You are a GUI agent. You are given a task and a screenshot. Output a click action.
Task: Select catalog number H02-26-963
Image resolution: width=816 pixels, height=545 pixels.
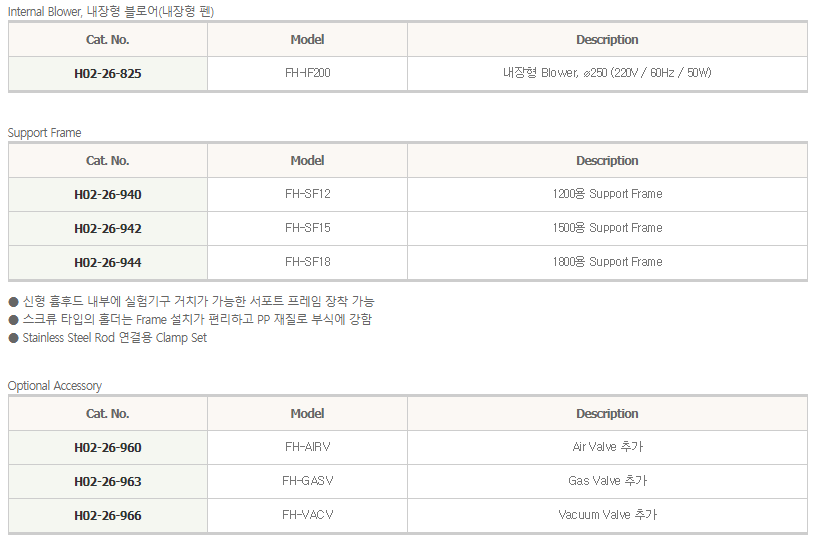(108, 481)
